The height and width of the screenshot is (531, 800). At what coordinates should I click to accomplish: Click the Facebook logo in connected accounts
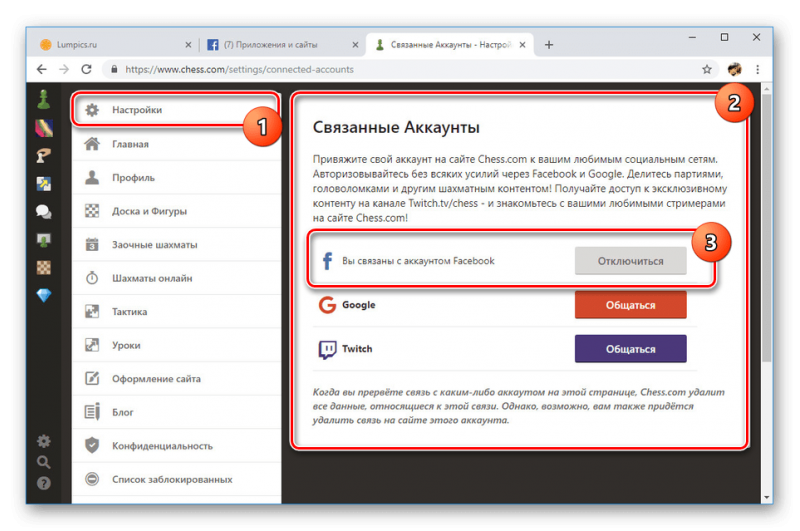point(328,261)
